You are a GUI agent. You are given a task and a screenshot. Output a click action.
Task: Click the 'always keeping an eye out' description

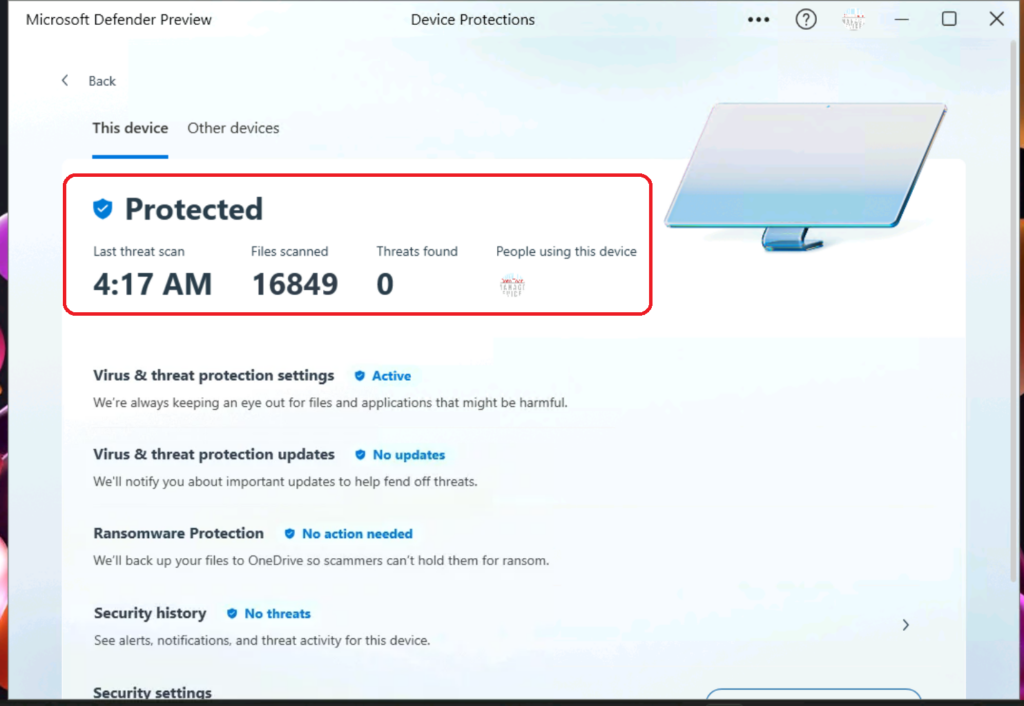(330, 403)
